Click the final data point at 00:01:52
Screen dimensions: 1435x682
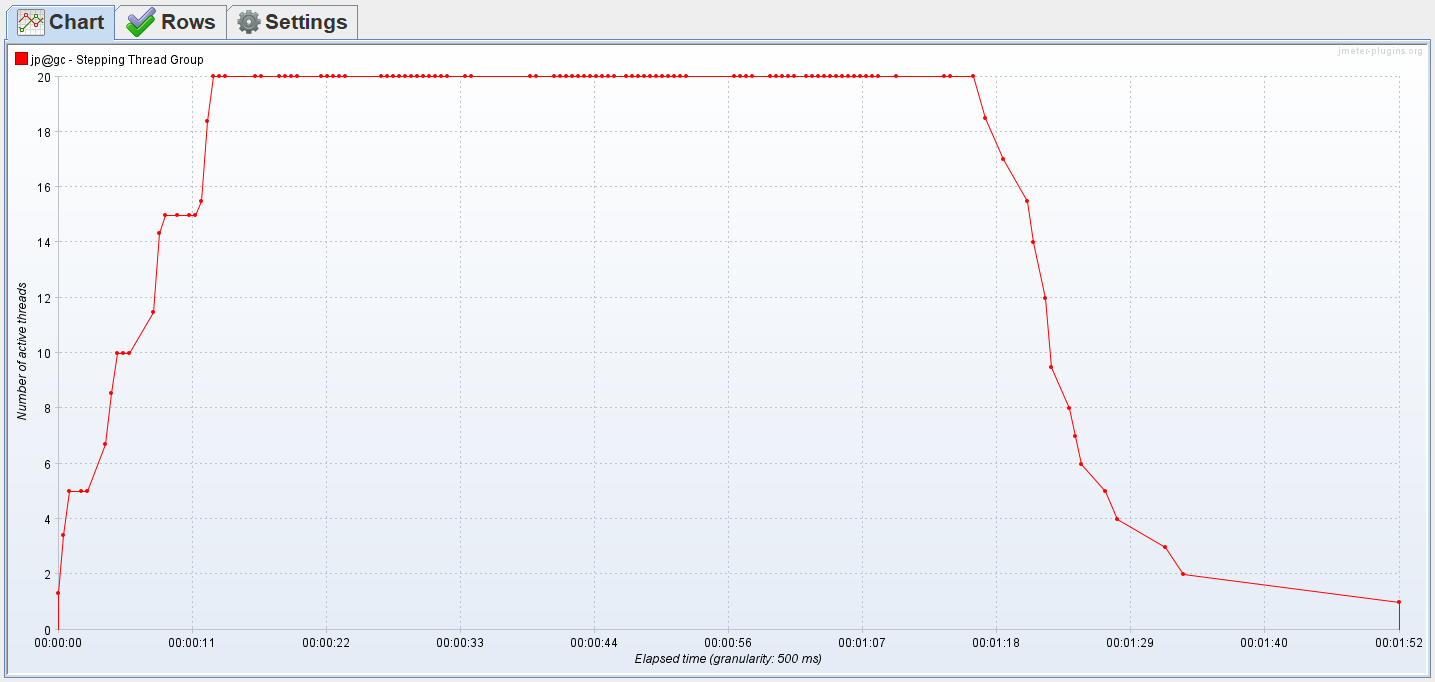click(1398, 602)
